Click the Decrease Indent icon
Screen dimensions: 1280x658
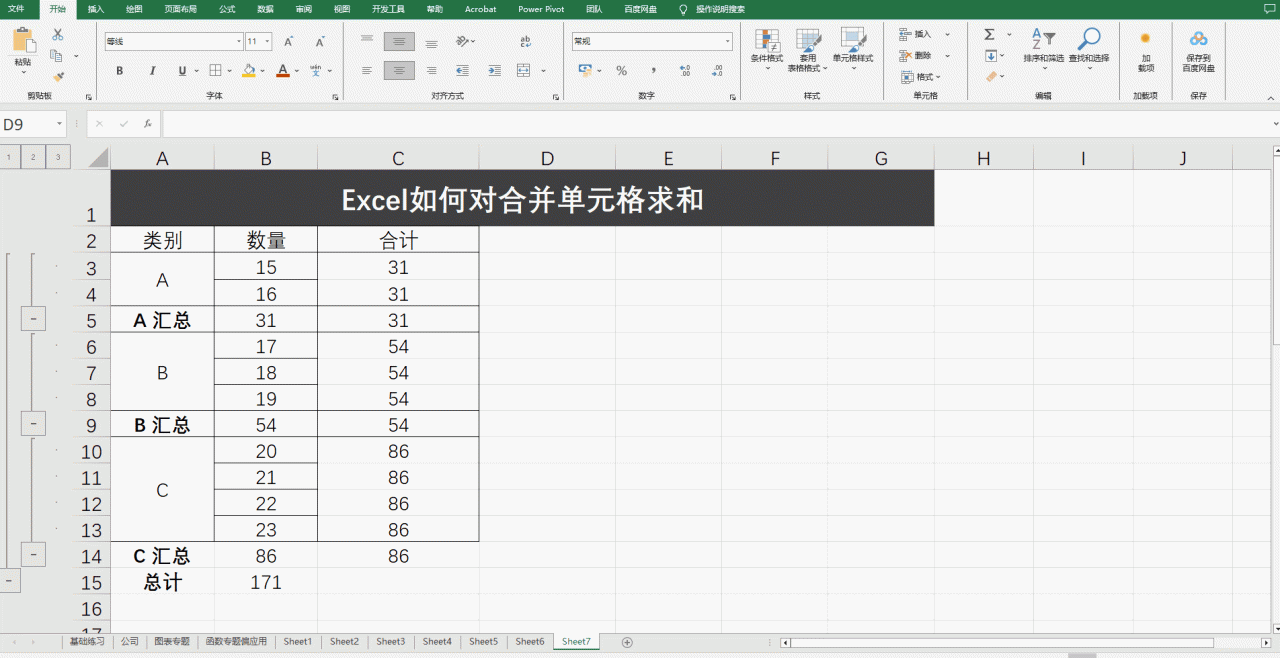pos(462,71)
